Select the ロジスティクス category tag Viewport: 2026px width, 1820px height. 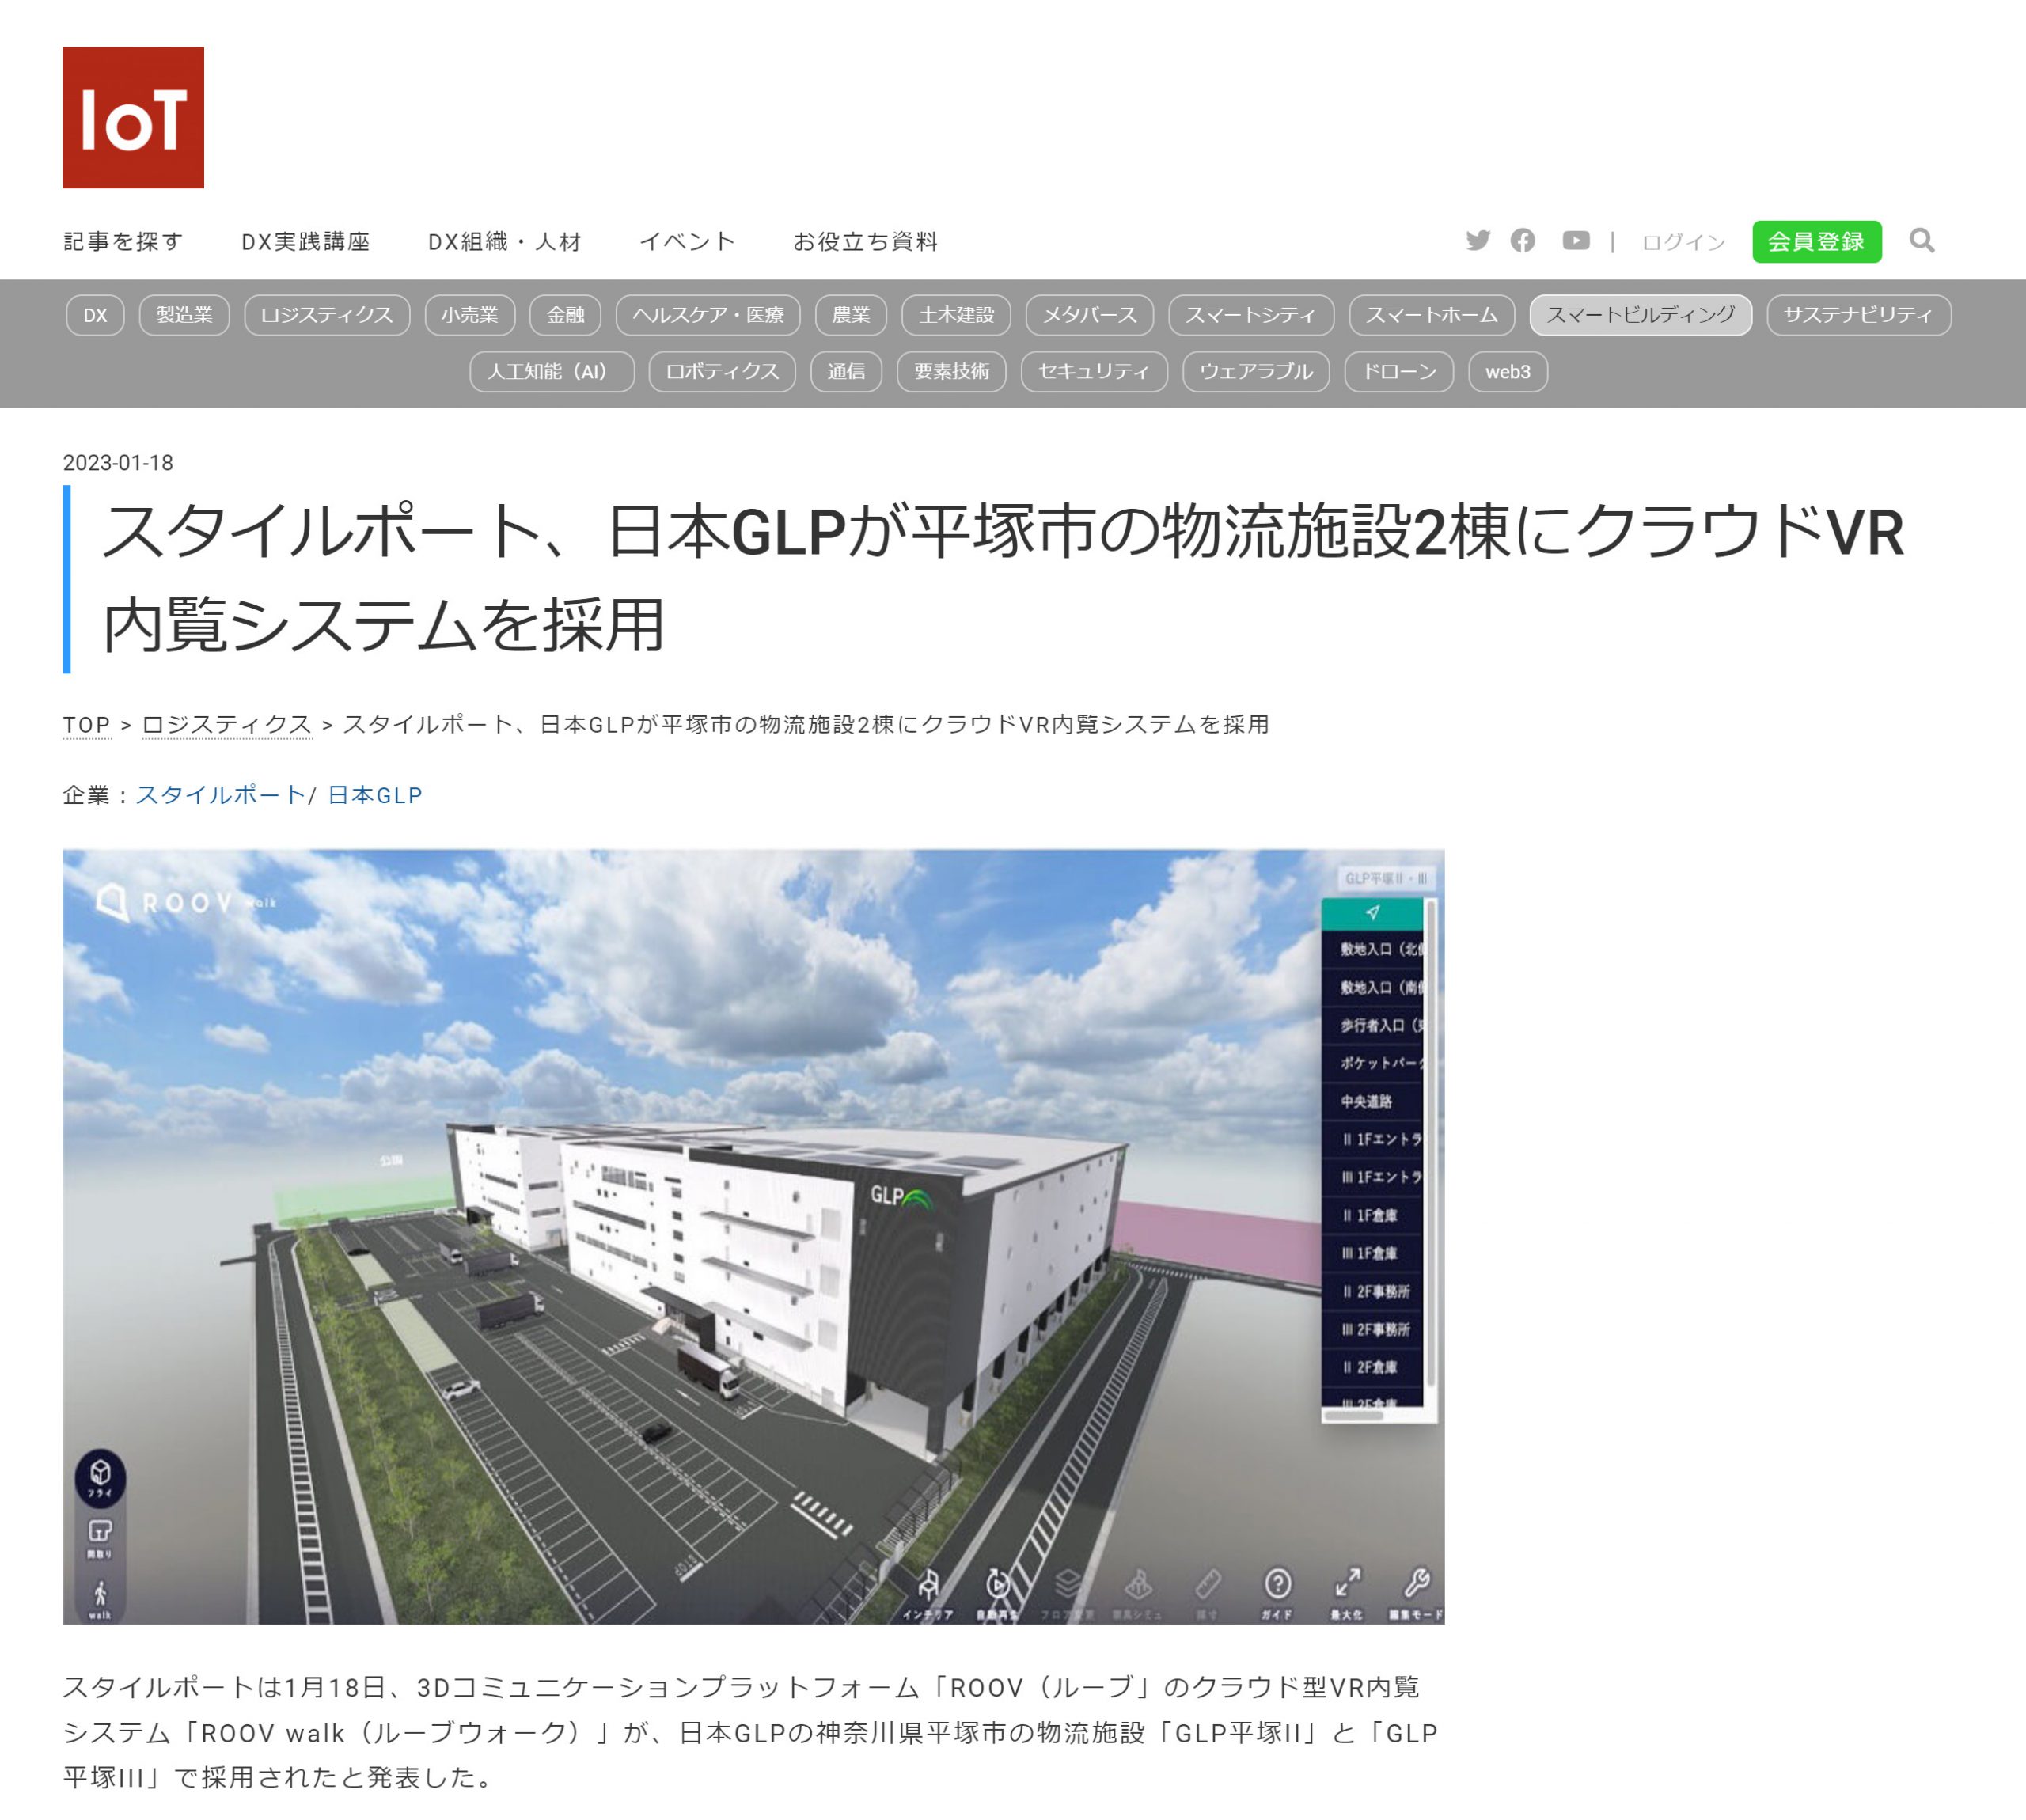[x=327, y=315]
